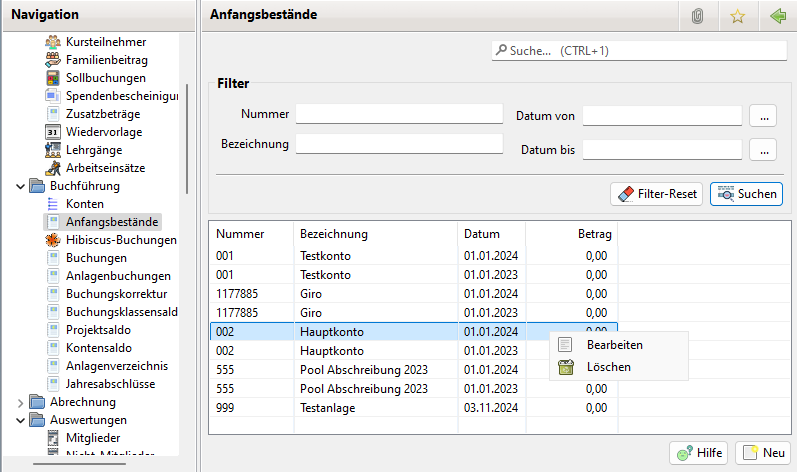Expand the Abrechnung tree folder
797x472 pixels.
pos(21,402)
